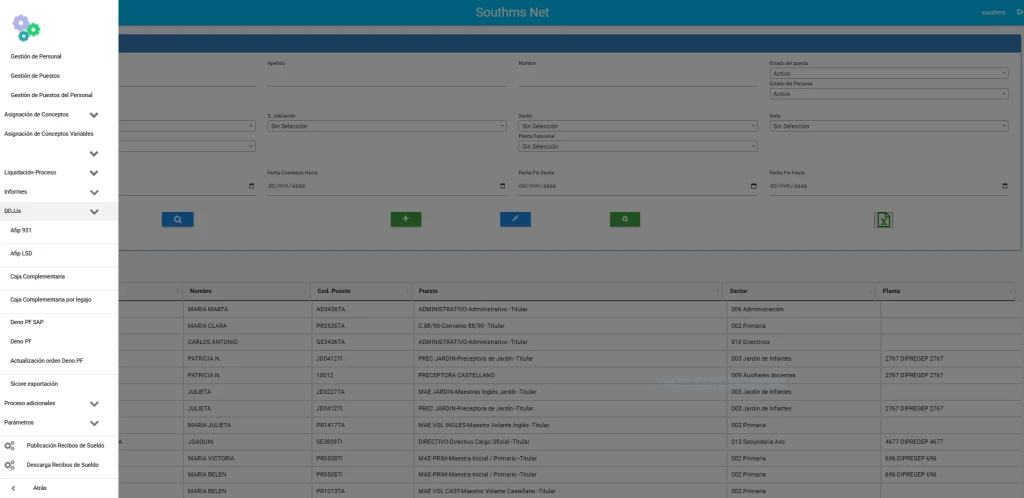Click the Southms Net header title
1024x498 pixels.
(x=512, y=12)
